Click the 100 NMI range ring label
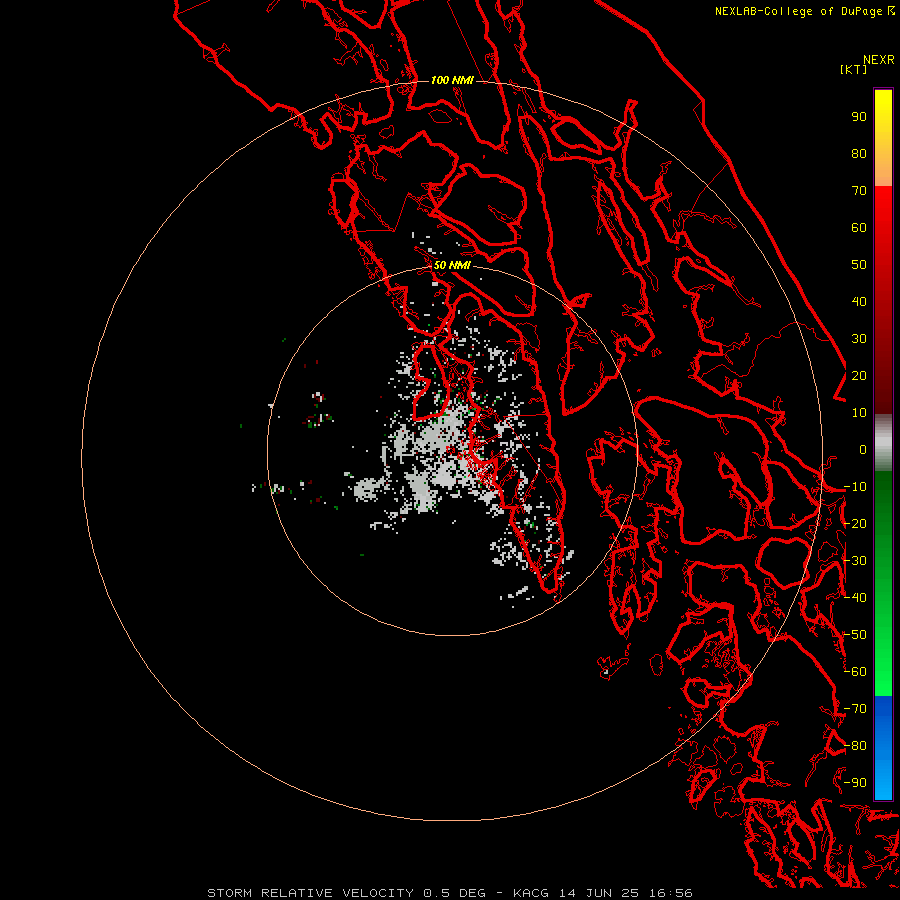Image resolution: width=900 pixels, height=900 pixels. (452, 80)
